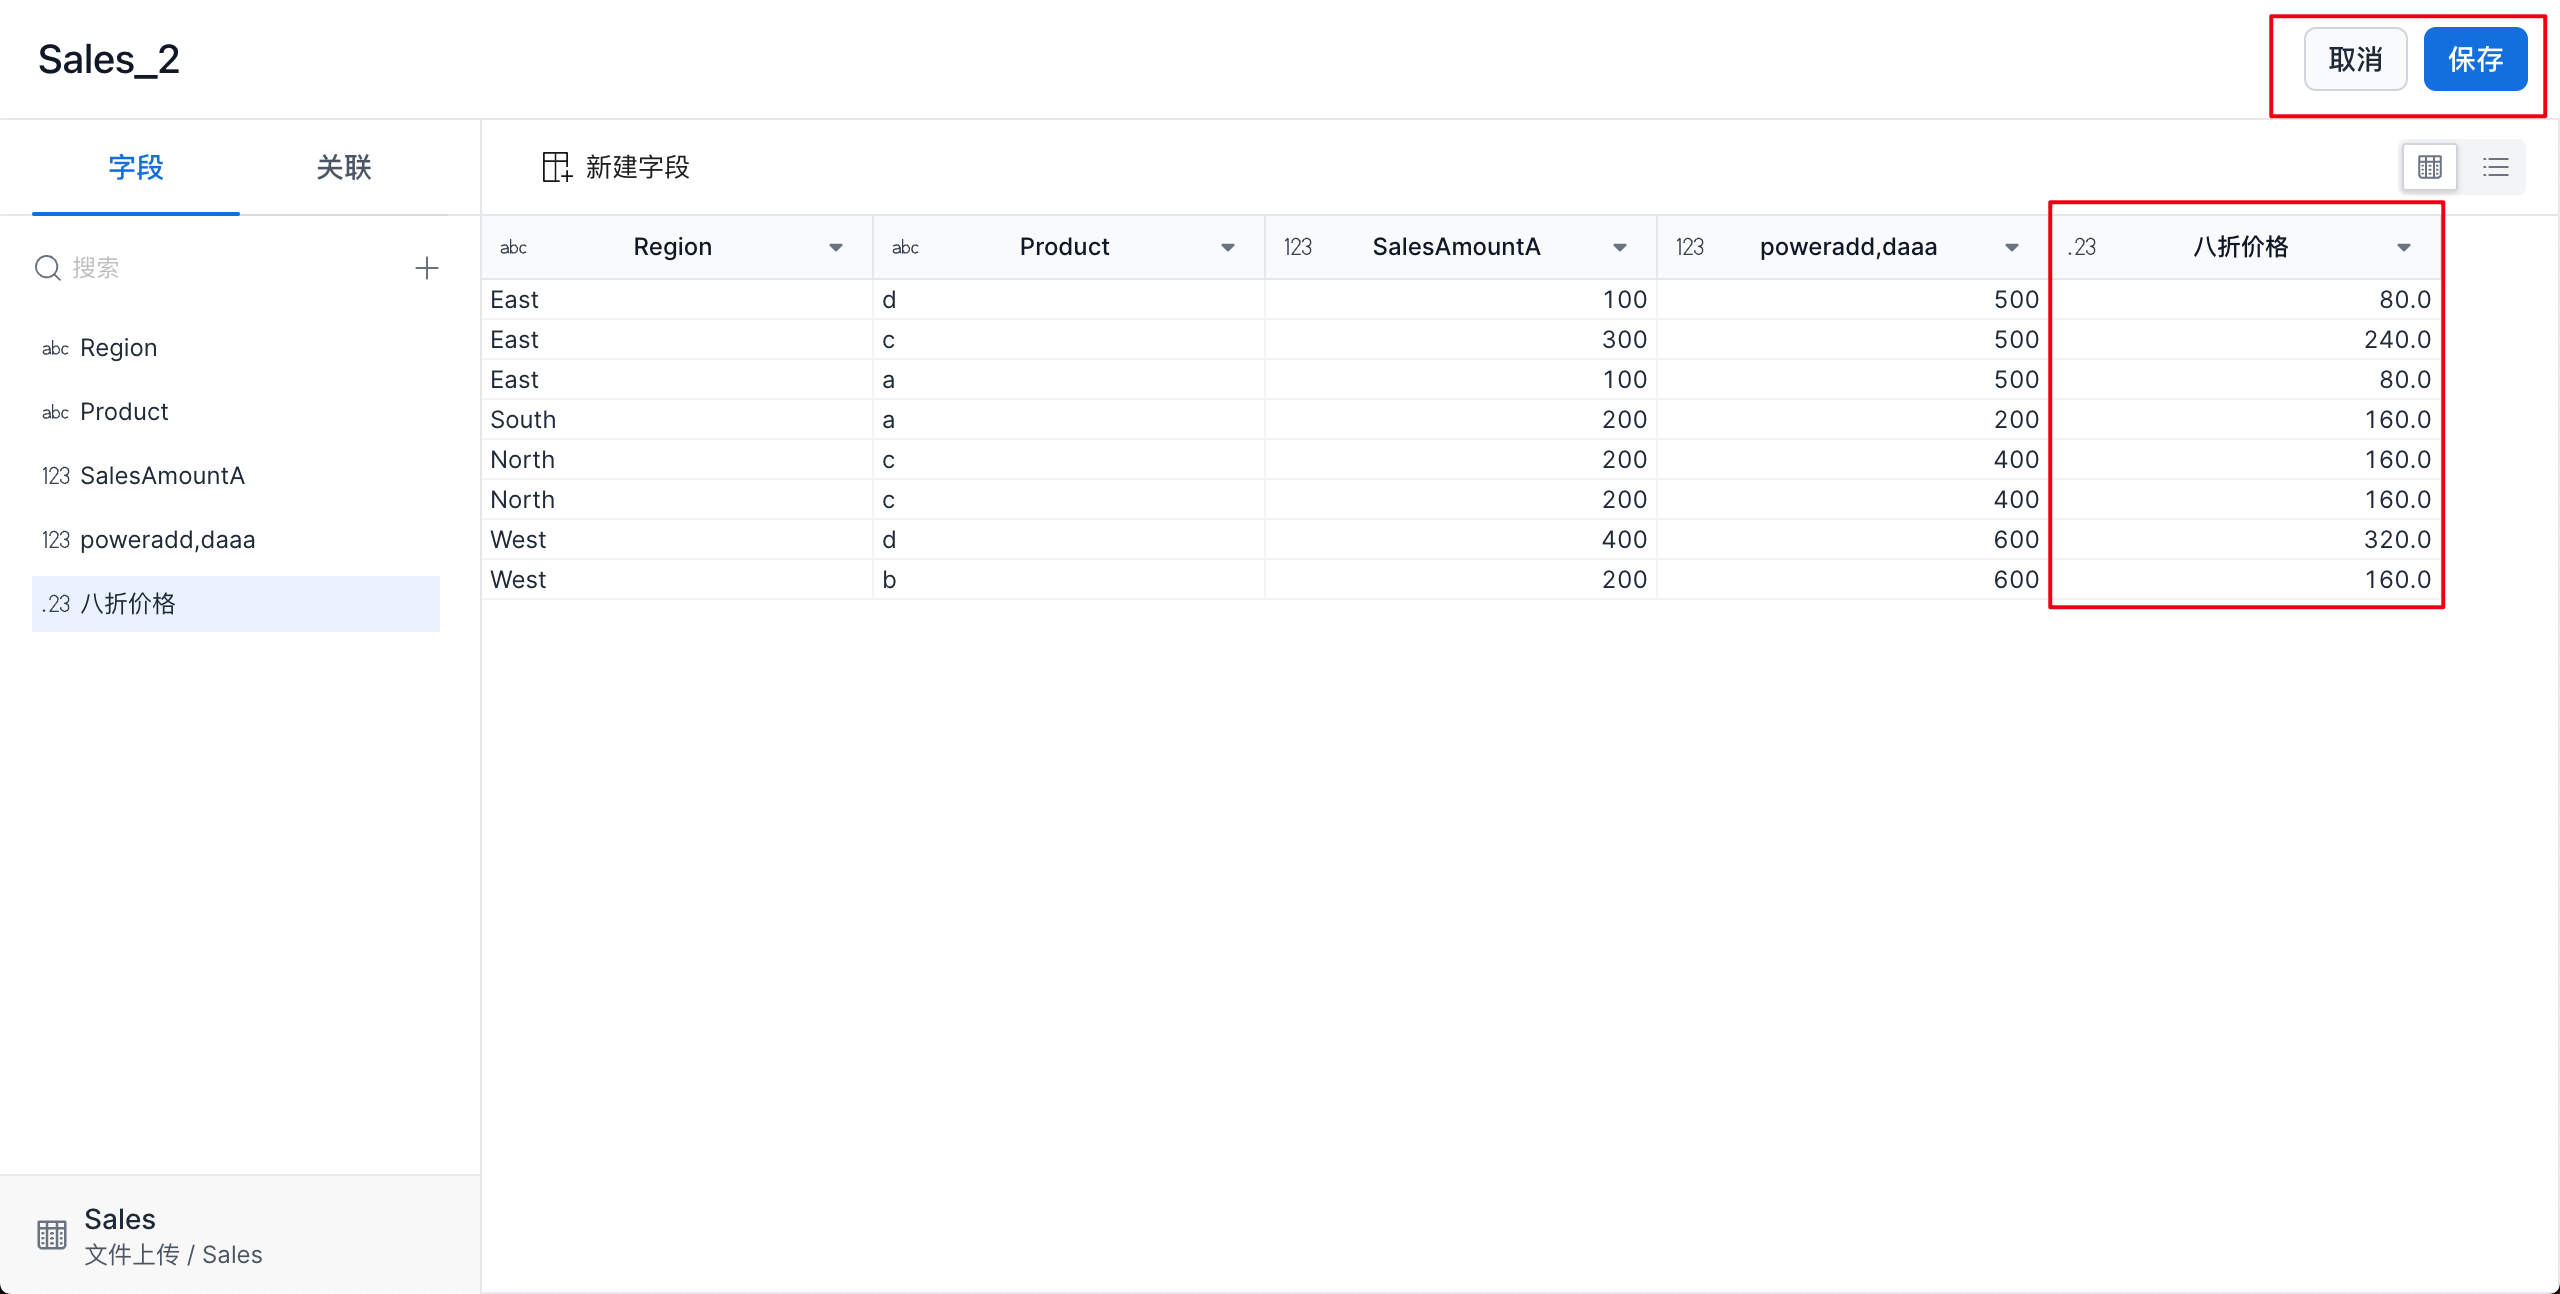Click the search magnifier icon
The image size is (2560, 1294).
coord(47,268)
